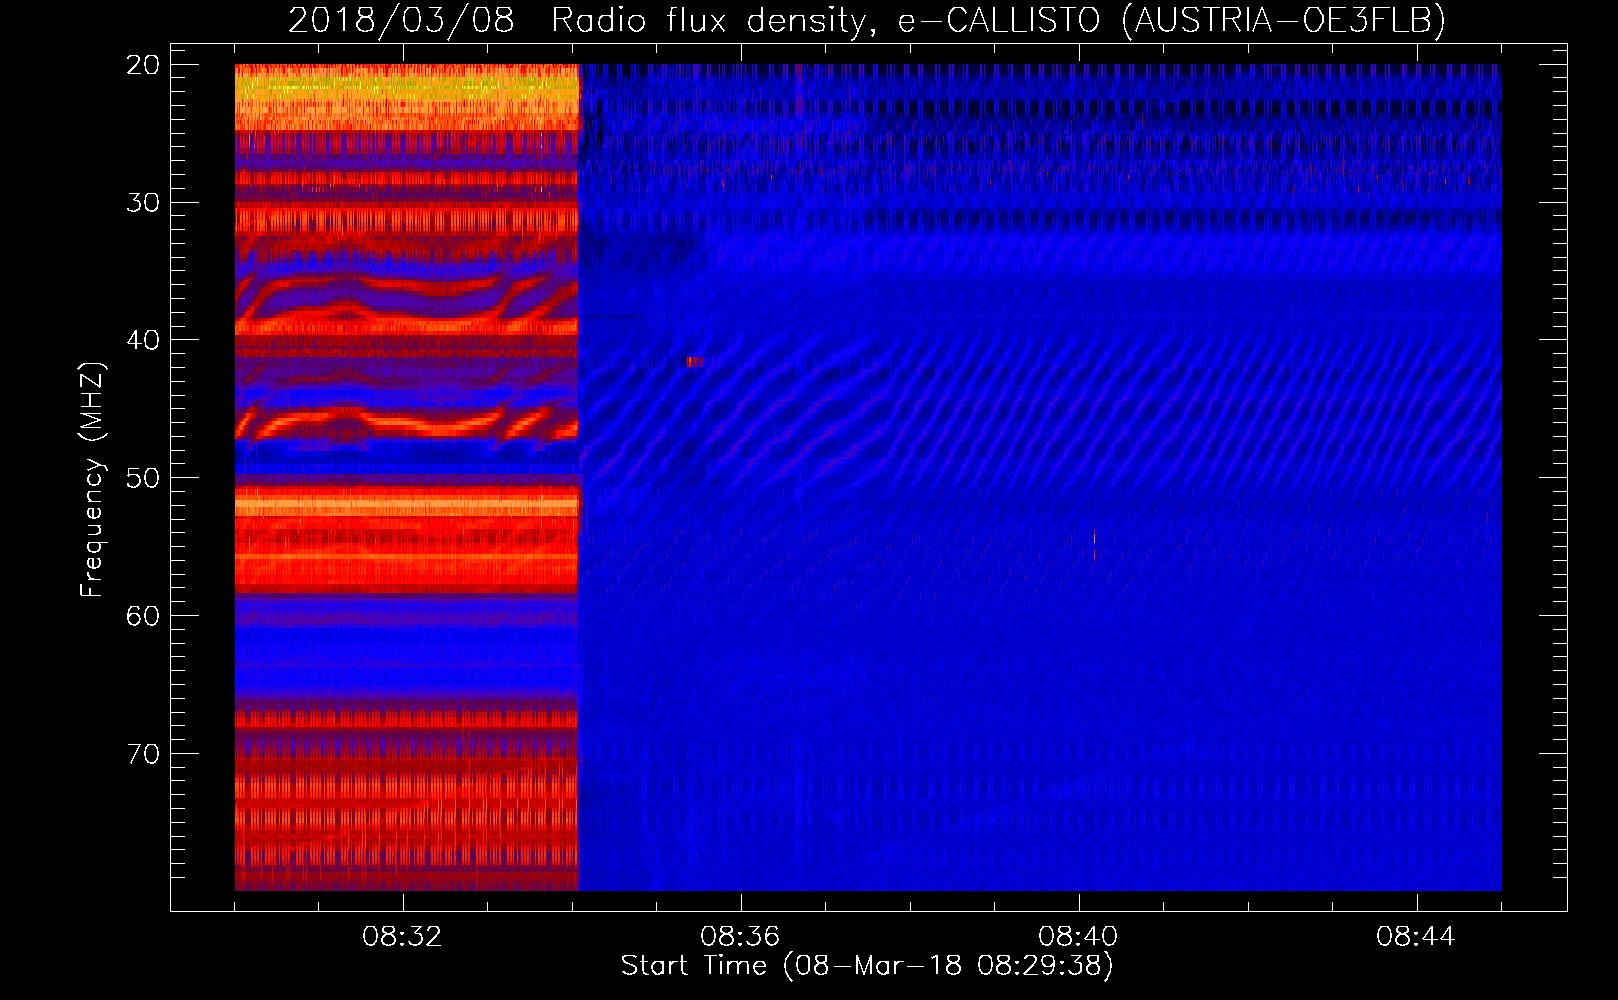
Task: Click the "Start Time (08-Mar-18 08:29:38)" label
Action: point(867,966)
